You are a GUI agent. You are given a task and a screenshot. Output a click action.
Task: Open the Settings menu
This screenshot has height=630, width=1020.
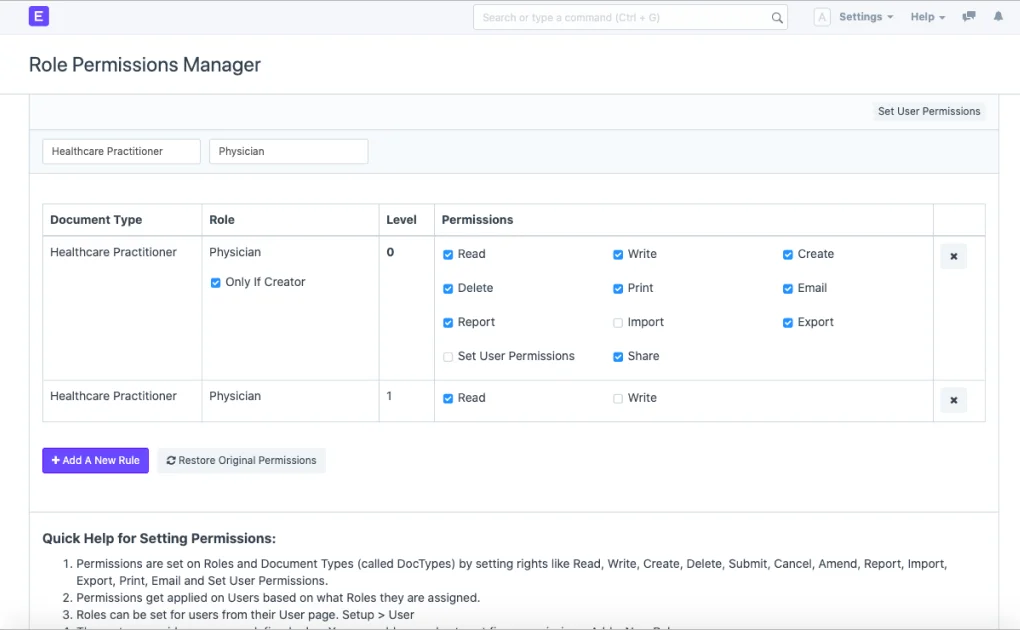click(863, 16)
